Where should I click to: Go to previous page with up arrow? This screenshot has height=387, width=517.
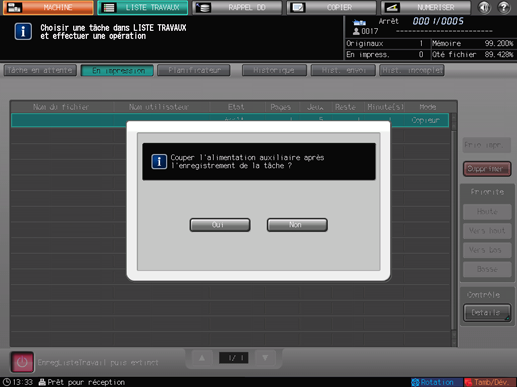click(x=202, y=358)
